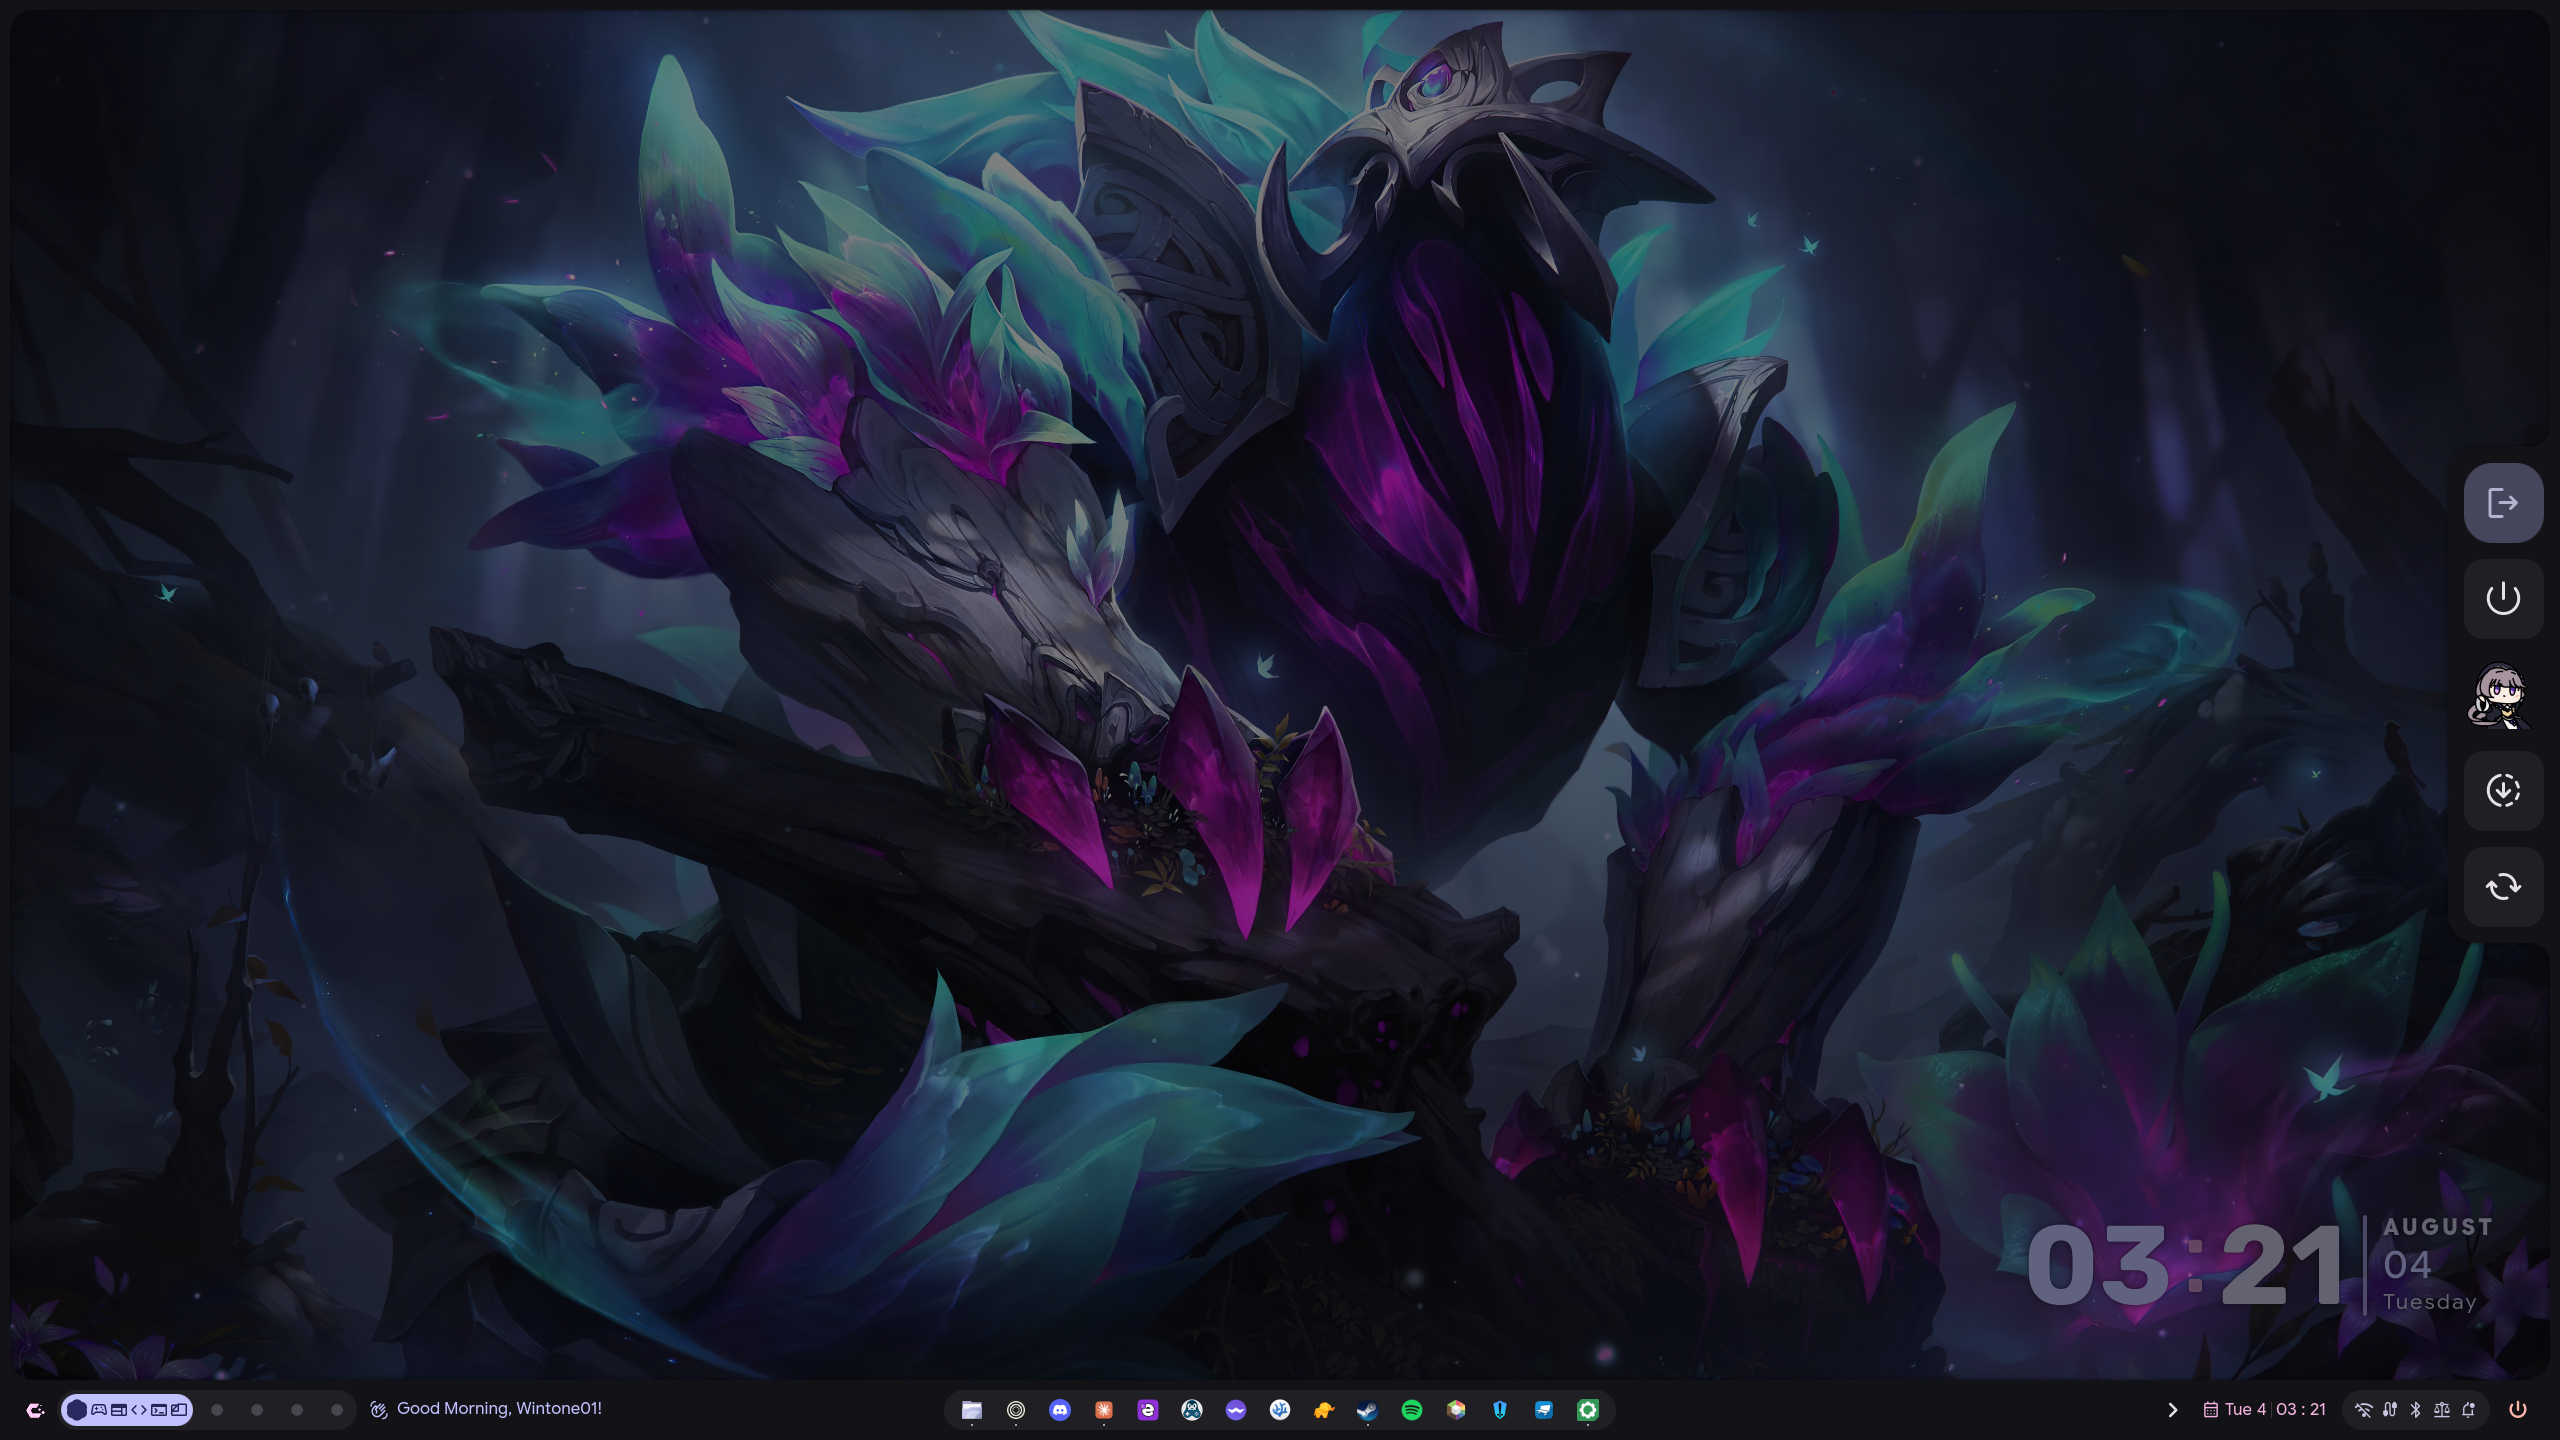Launch the orange elephant app in dock
Screen dimensions: 2560x1440
[1324, 1410]
